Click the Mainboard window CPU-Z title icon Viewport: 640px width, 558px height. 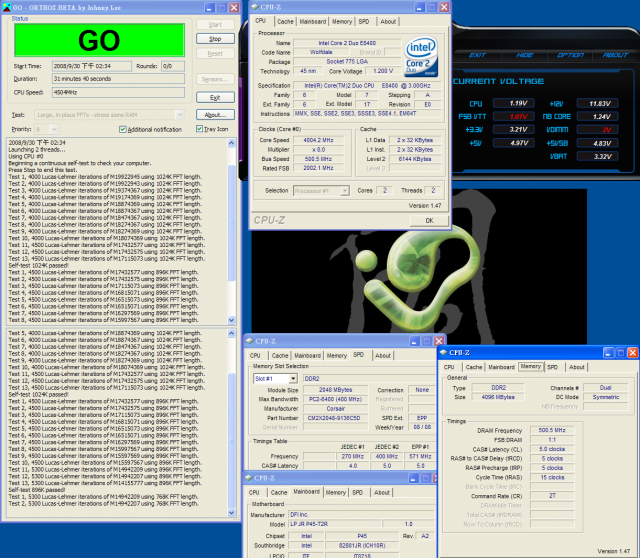[249, 478]
